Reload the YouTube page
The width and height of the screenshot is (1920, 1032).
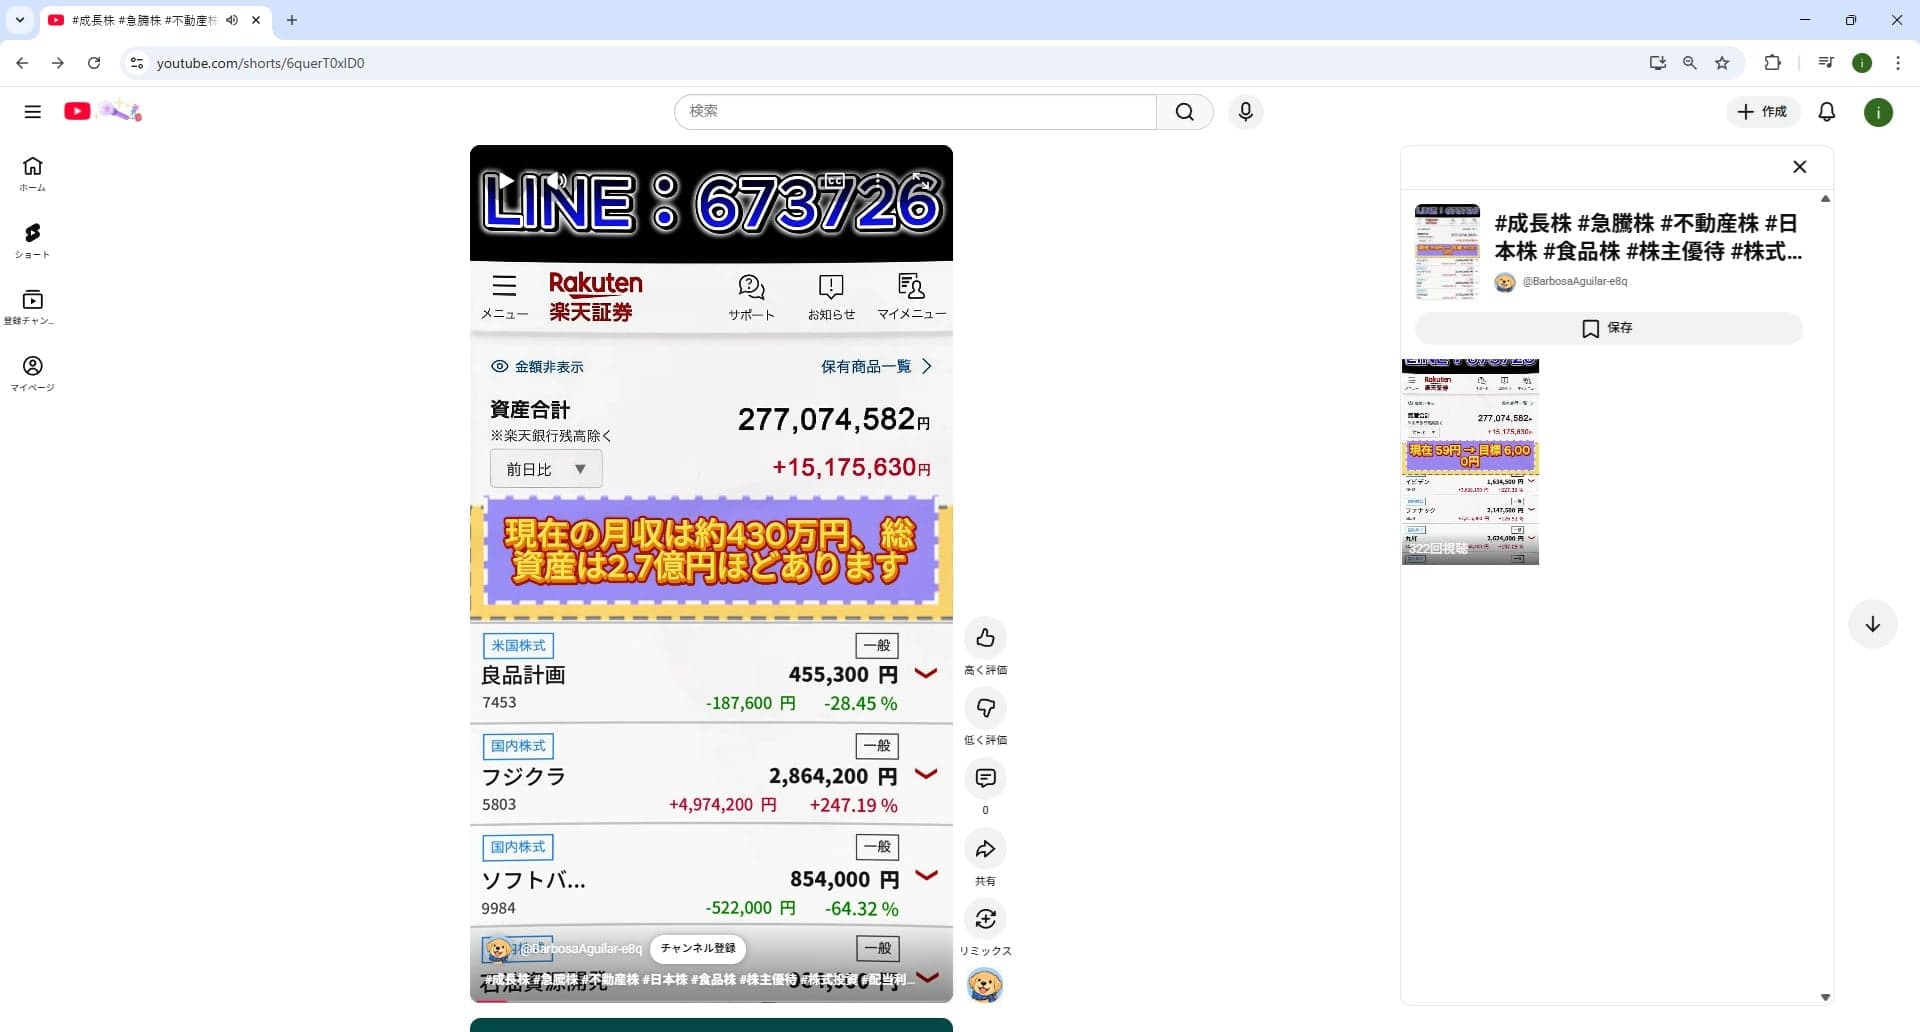pos(94,63)
